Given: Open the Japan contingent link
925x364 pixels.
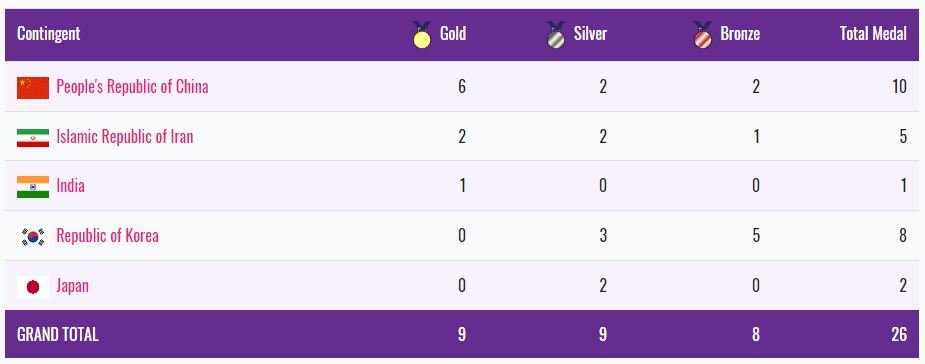Looking at the screenshot, I should [x=73, y=286].
